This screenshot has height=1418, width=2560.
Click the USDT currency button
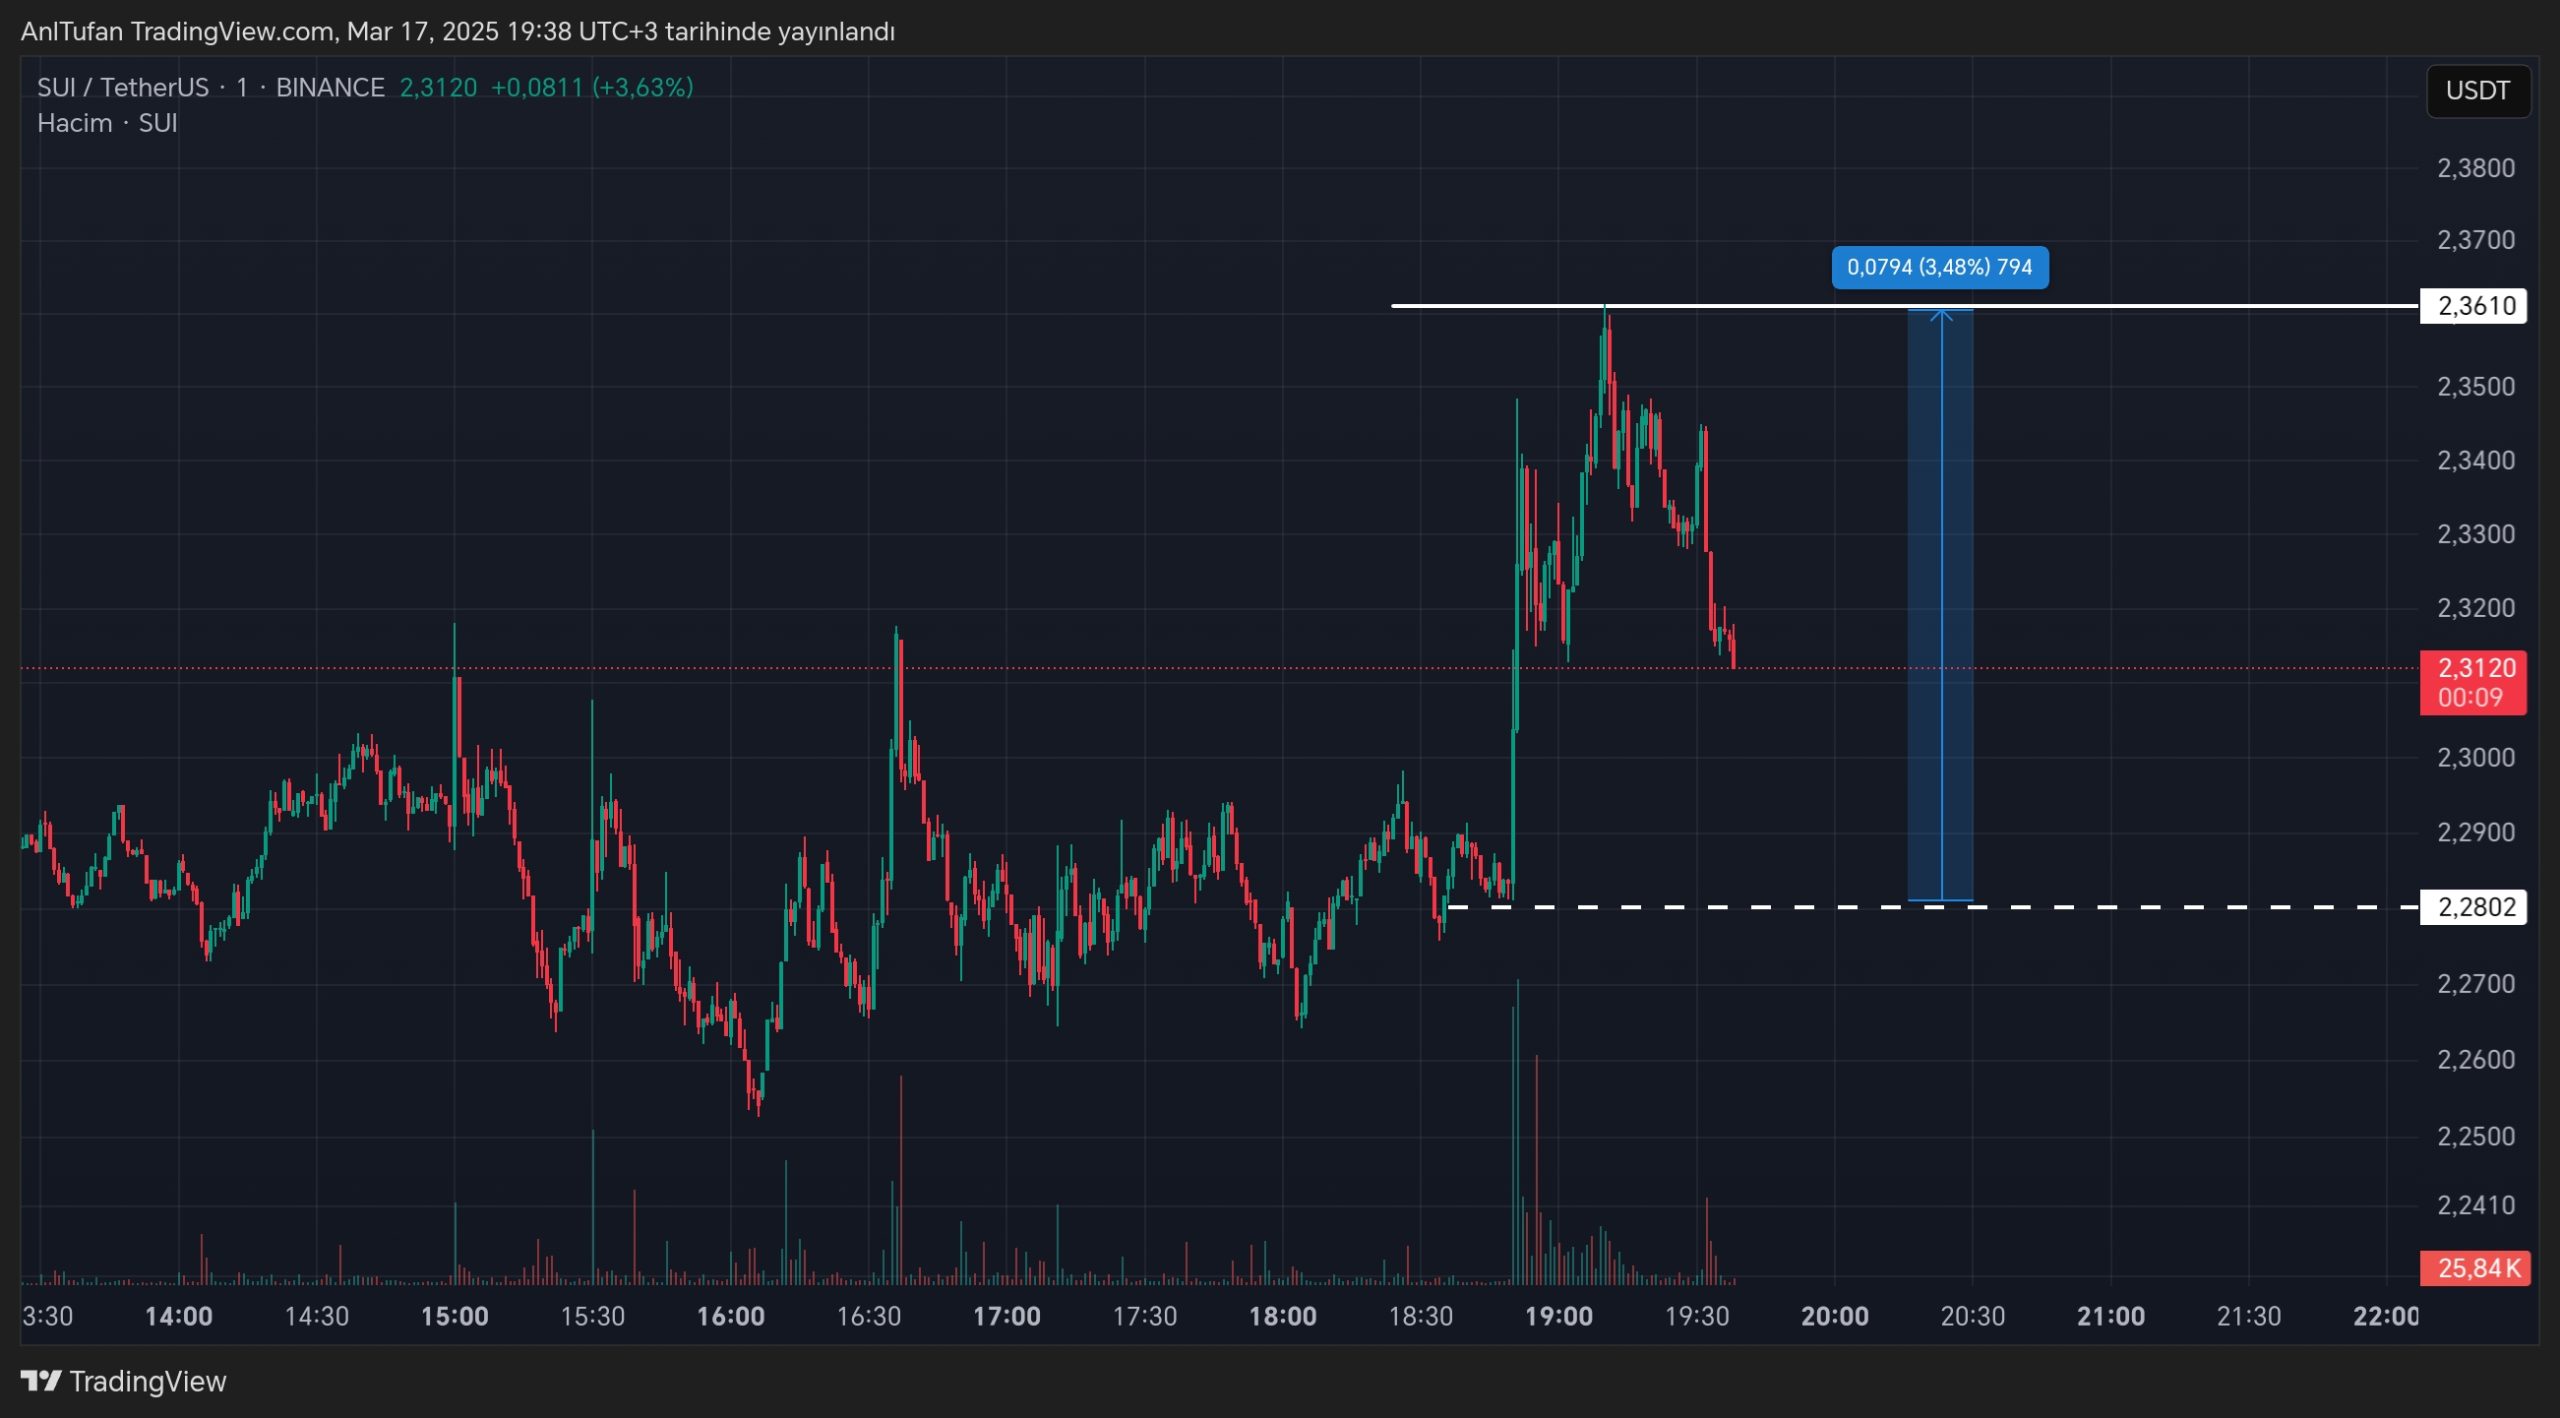[2477, 91]
